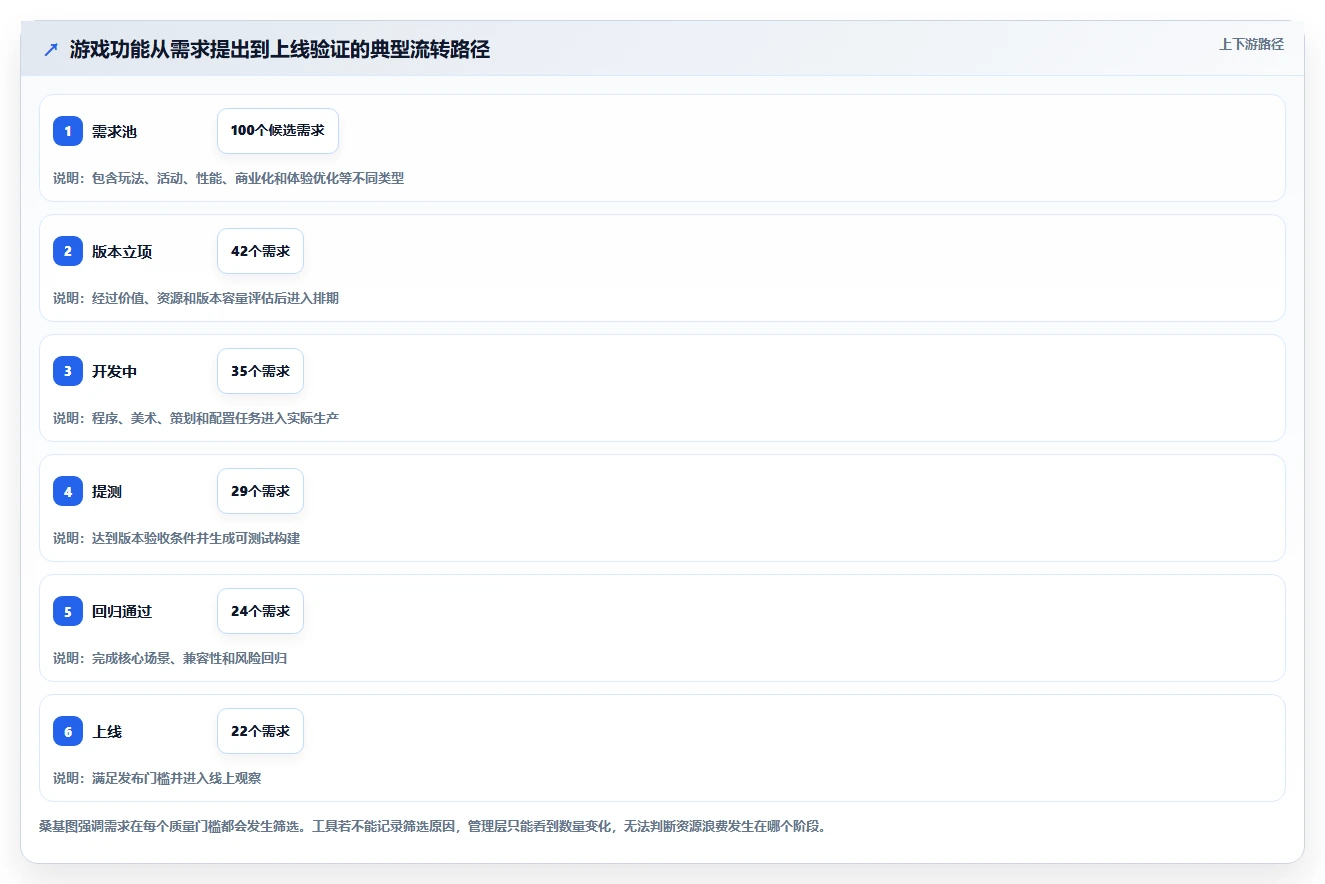
Task: Click the 35个需求 chip
Action: (260, 371)
